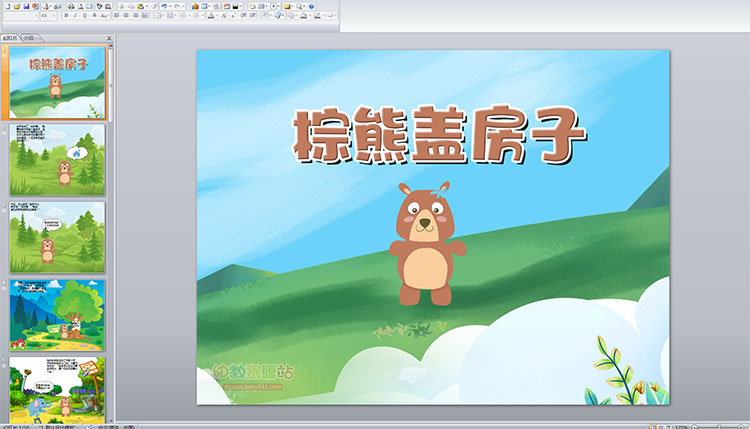Open the help question mark icon
Image resolution: width=750 pixels, height=429 pixels.
point(313,6)
